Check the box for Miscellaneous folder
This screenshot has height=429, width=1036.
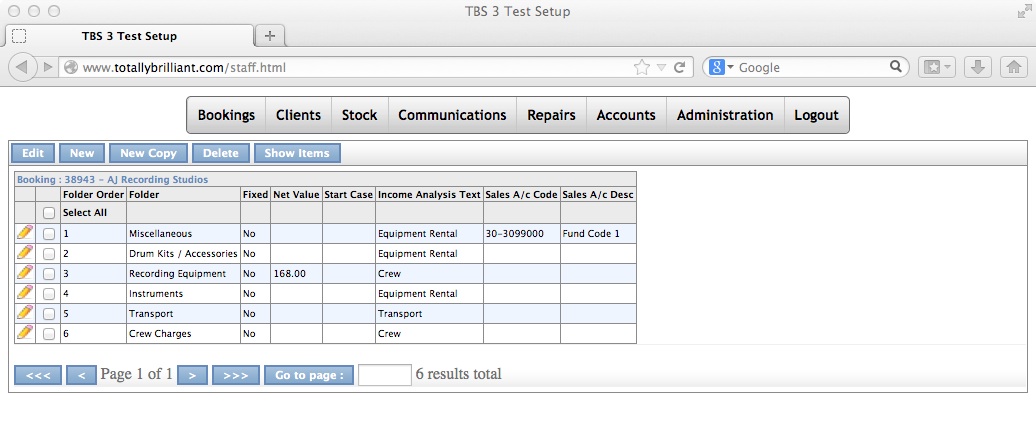coord(49,233)
